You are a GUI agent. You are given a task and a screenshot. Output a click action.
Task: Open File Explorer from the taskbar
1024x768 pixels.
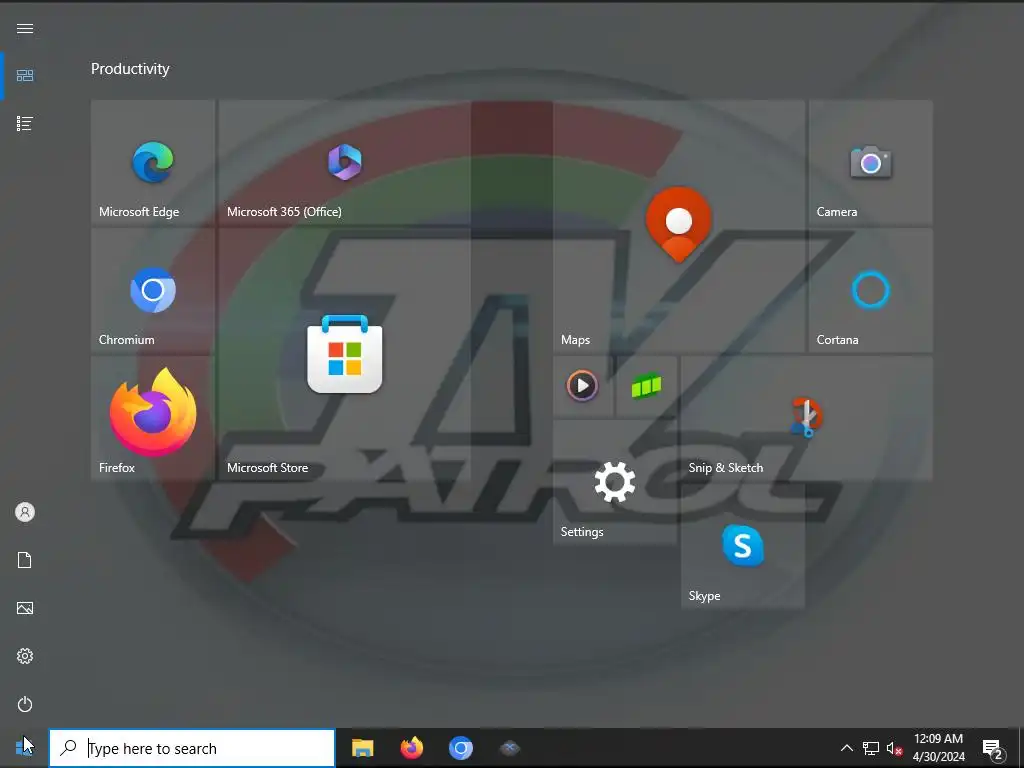362,748
